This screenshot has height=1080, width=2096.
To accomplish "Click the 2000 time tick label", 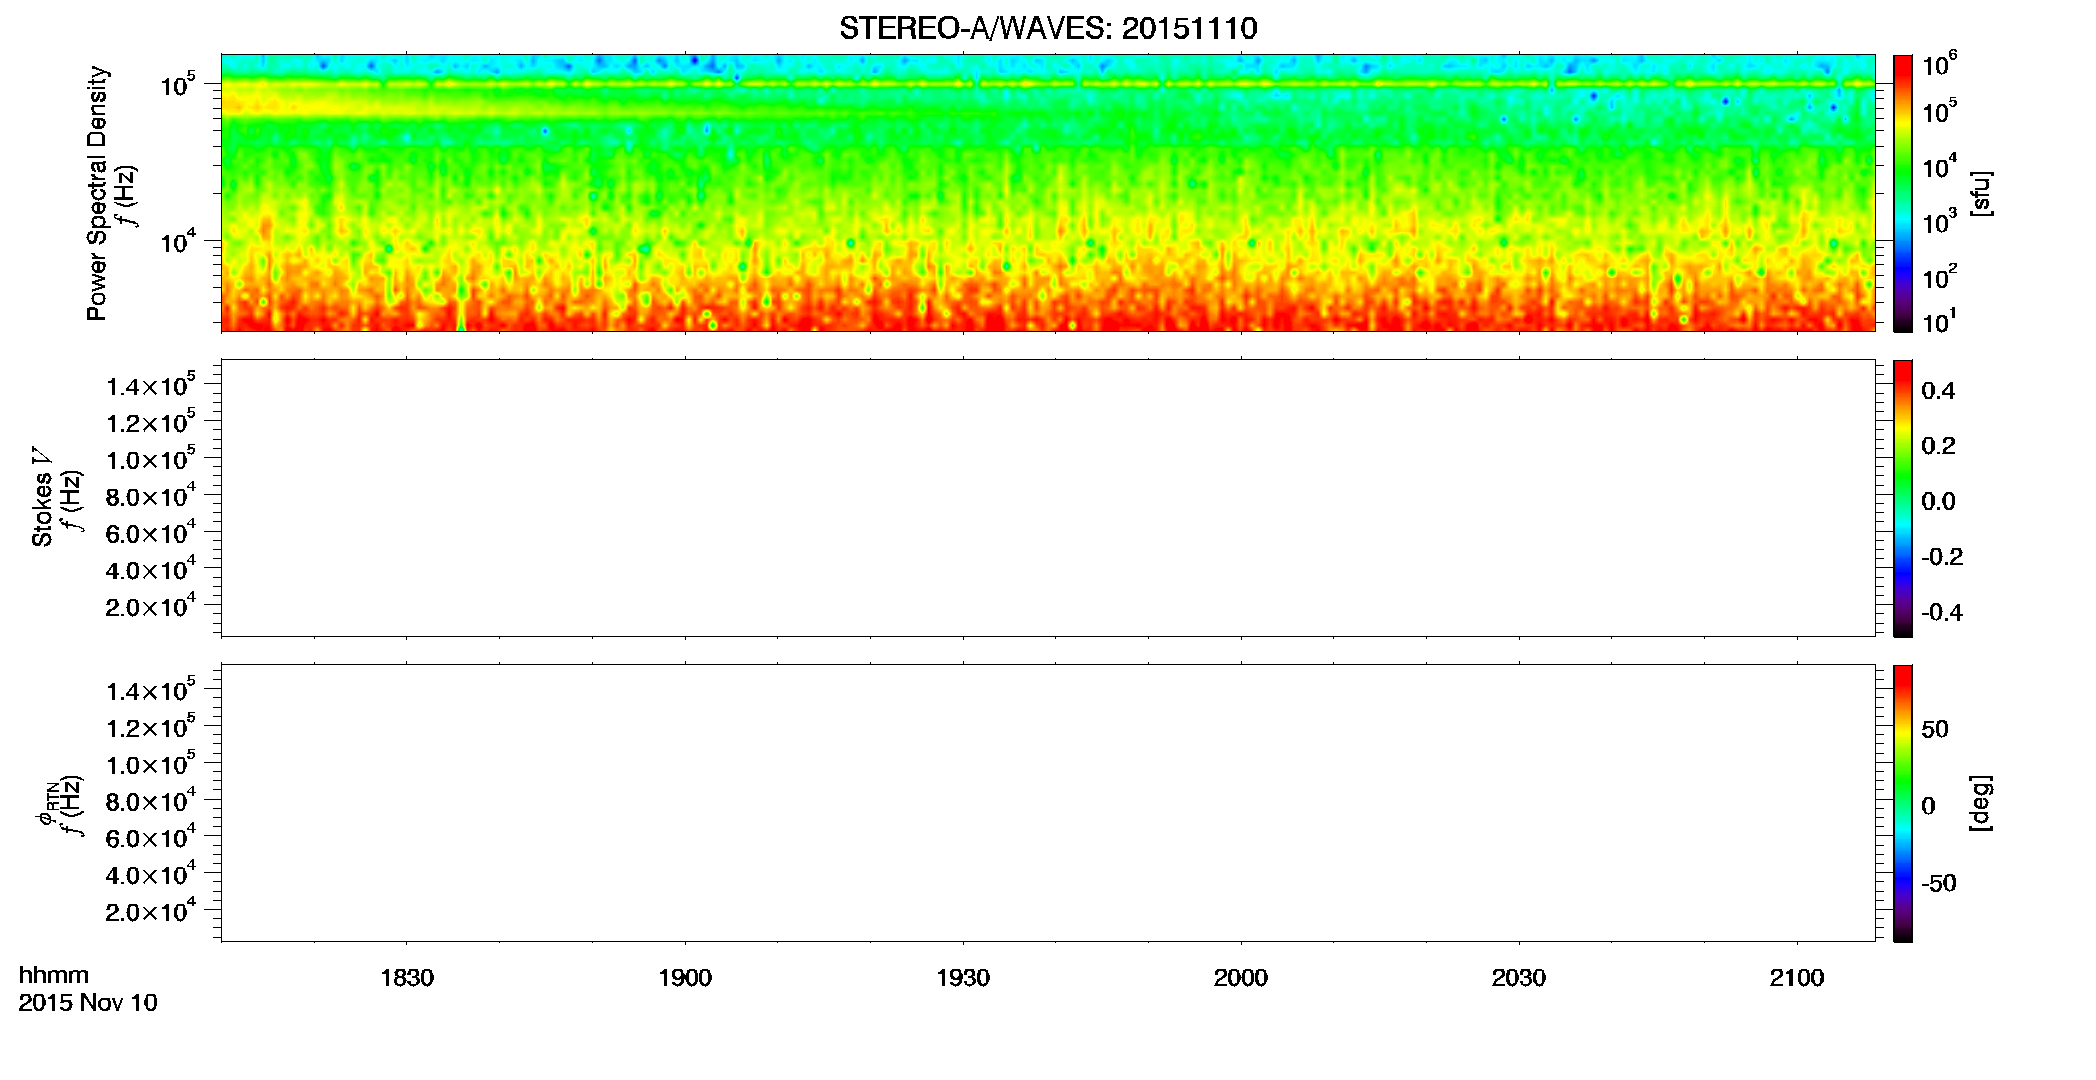I will 1241,978.
